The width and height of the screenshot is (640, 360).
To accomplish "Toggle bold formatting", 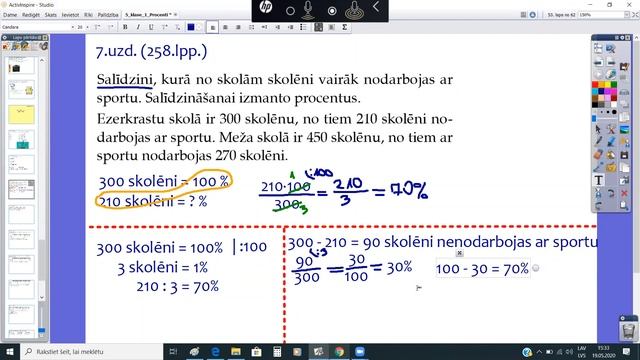I will coord(125,27).
